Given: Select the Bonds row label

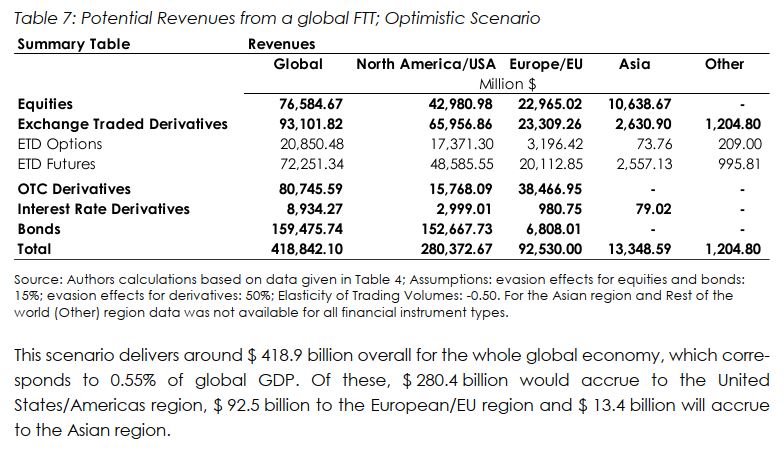Looking at the screenshot, I should point(38,229).
